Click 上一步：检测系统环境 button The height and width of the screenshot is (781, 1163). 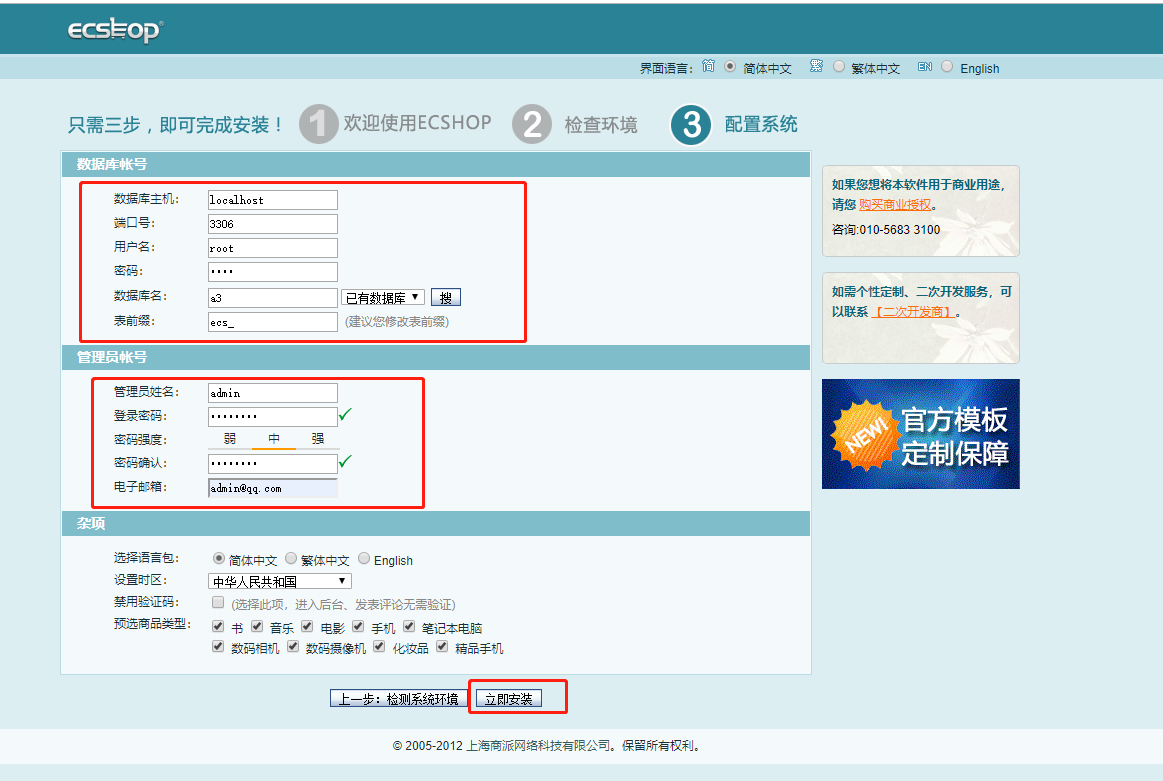point(398,699)
